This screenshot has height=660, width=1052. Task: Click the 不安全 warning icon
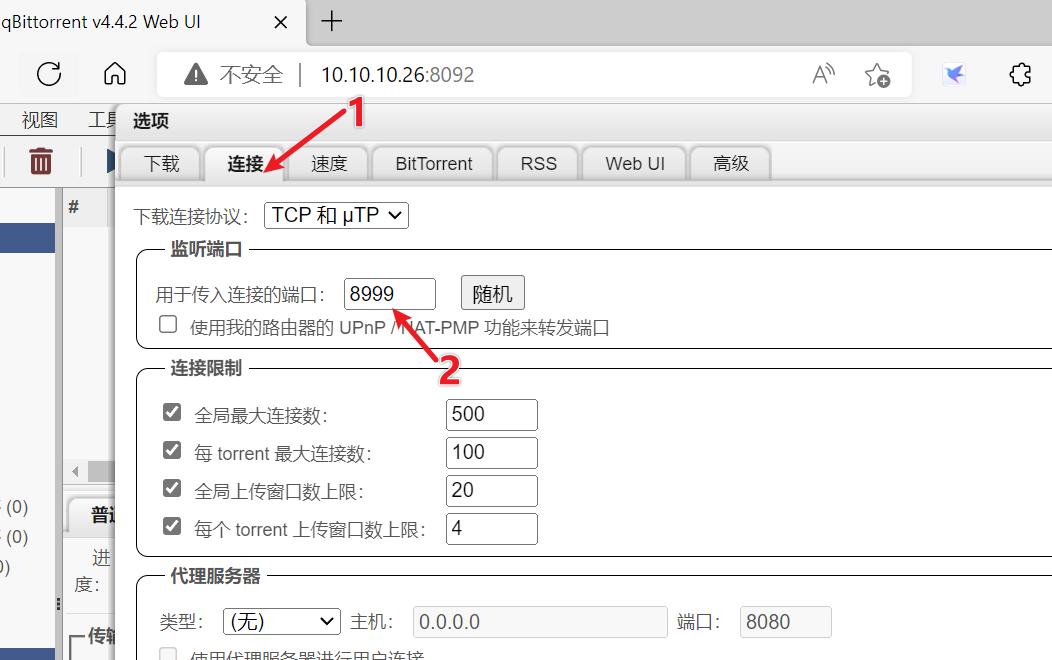pyautogui.click(x=196, y=72)
